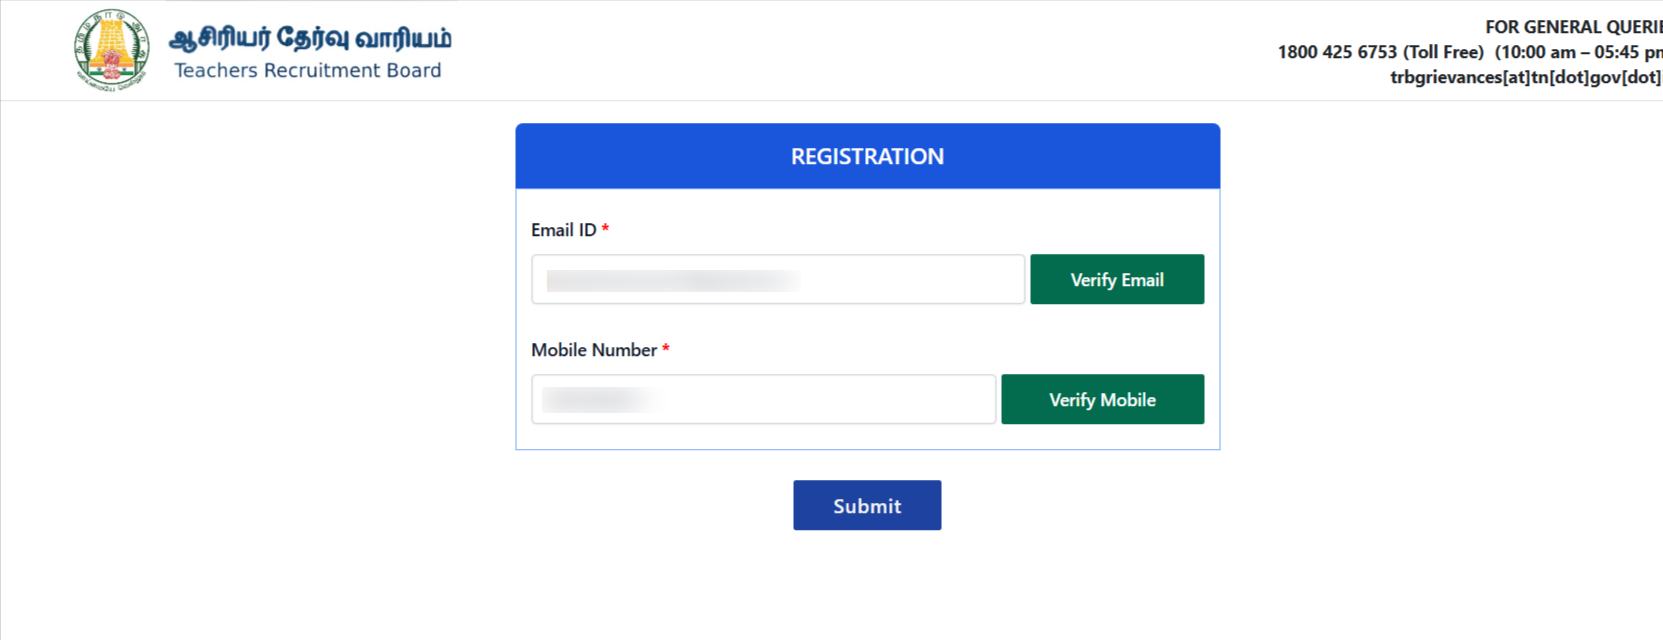
Task: Click the Teachers Recruitment Board subtitle
Action: [307, 71]
